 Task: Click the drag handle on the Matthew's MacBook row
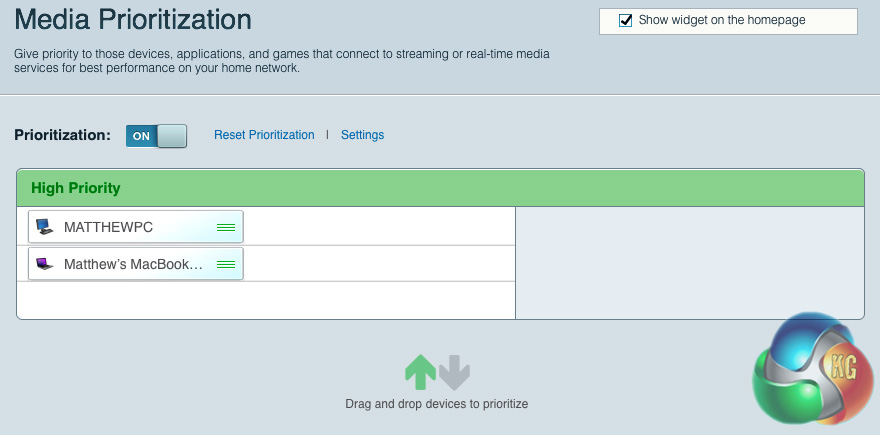pyautogui.click(x=226, y=265)
